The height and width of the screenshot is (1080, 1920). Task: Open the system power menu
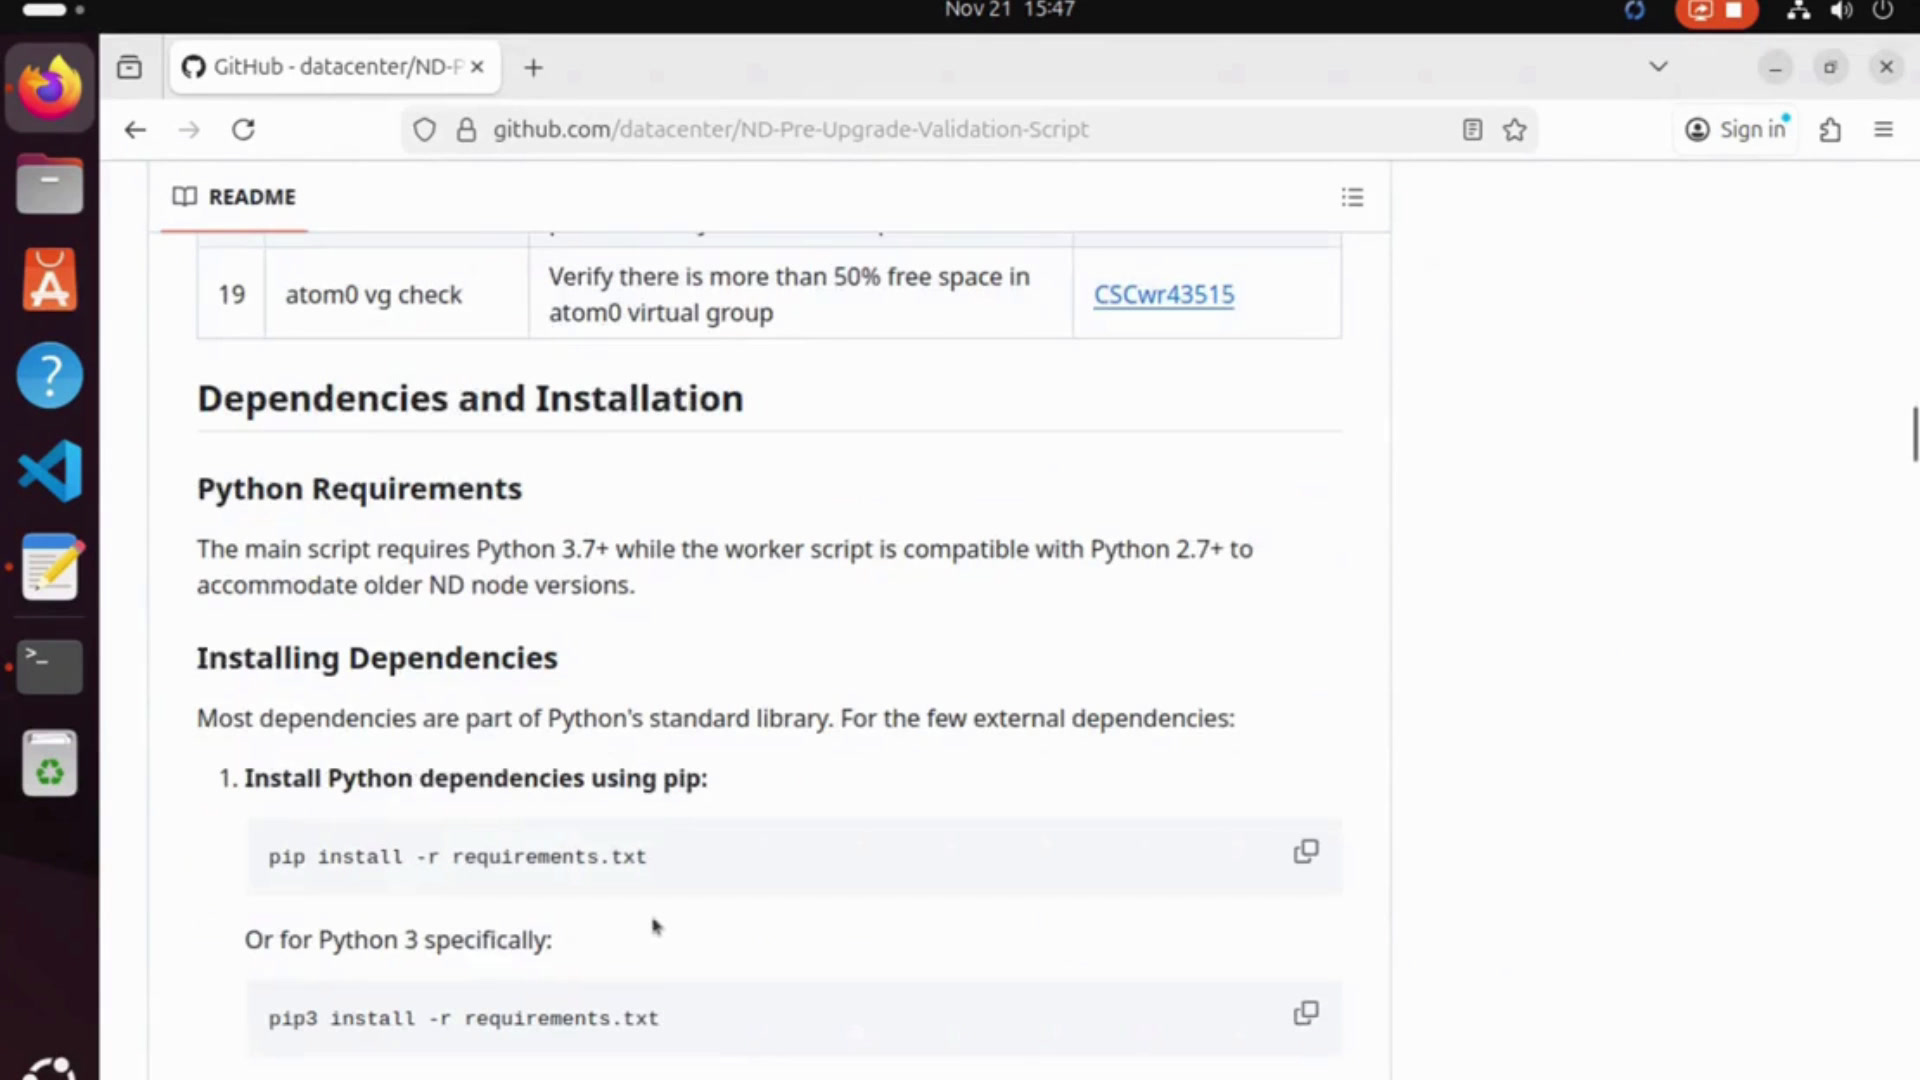tap(1883, 11)
